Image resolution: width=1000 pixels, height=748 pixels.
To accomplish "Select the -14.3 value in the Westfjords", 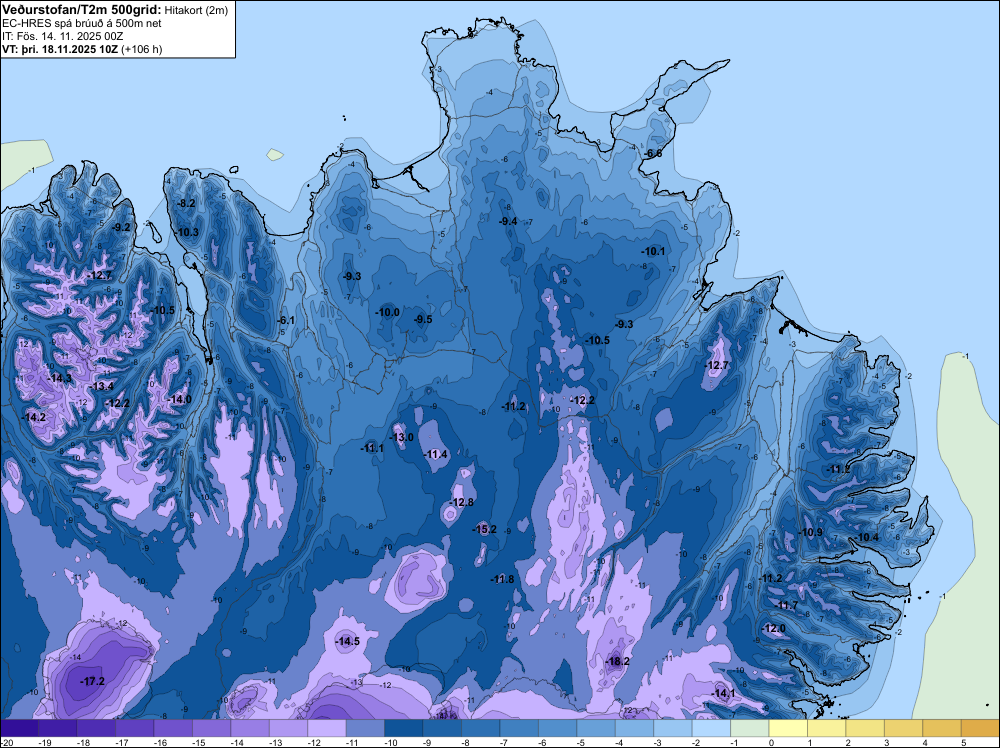I will (x=59, y=378).
